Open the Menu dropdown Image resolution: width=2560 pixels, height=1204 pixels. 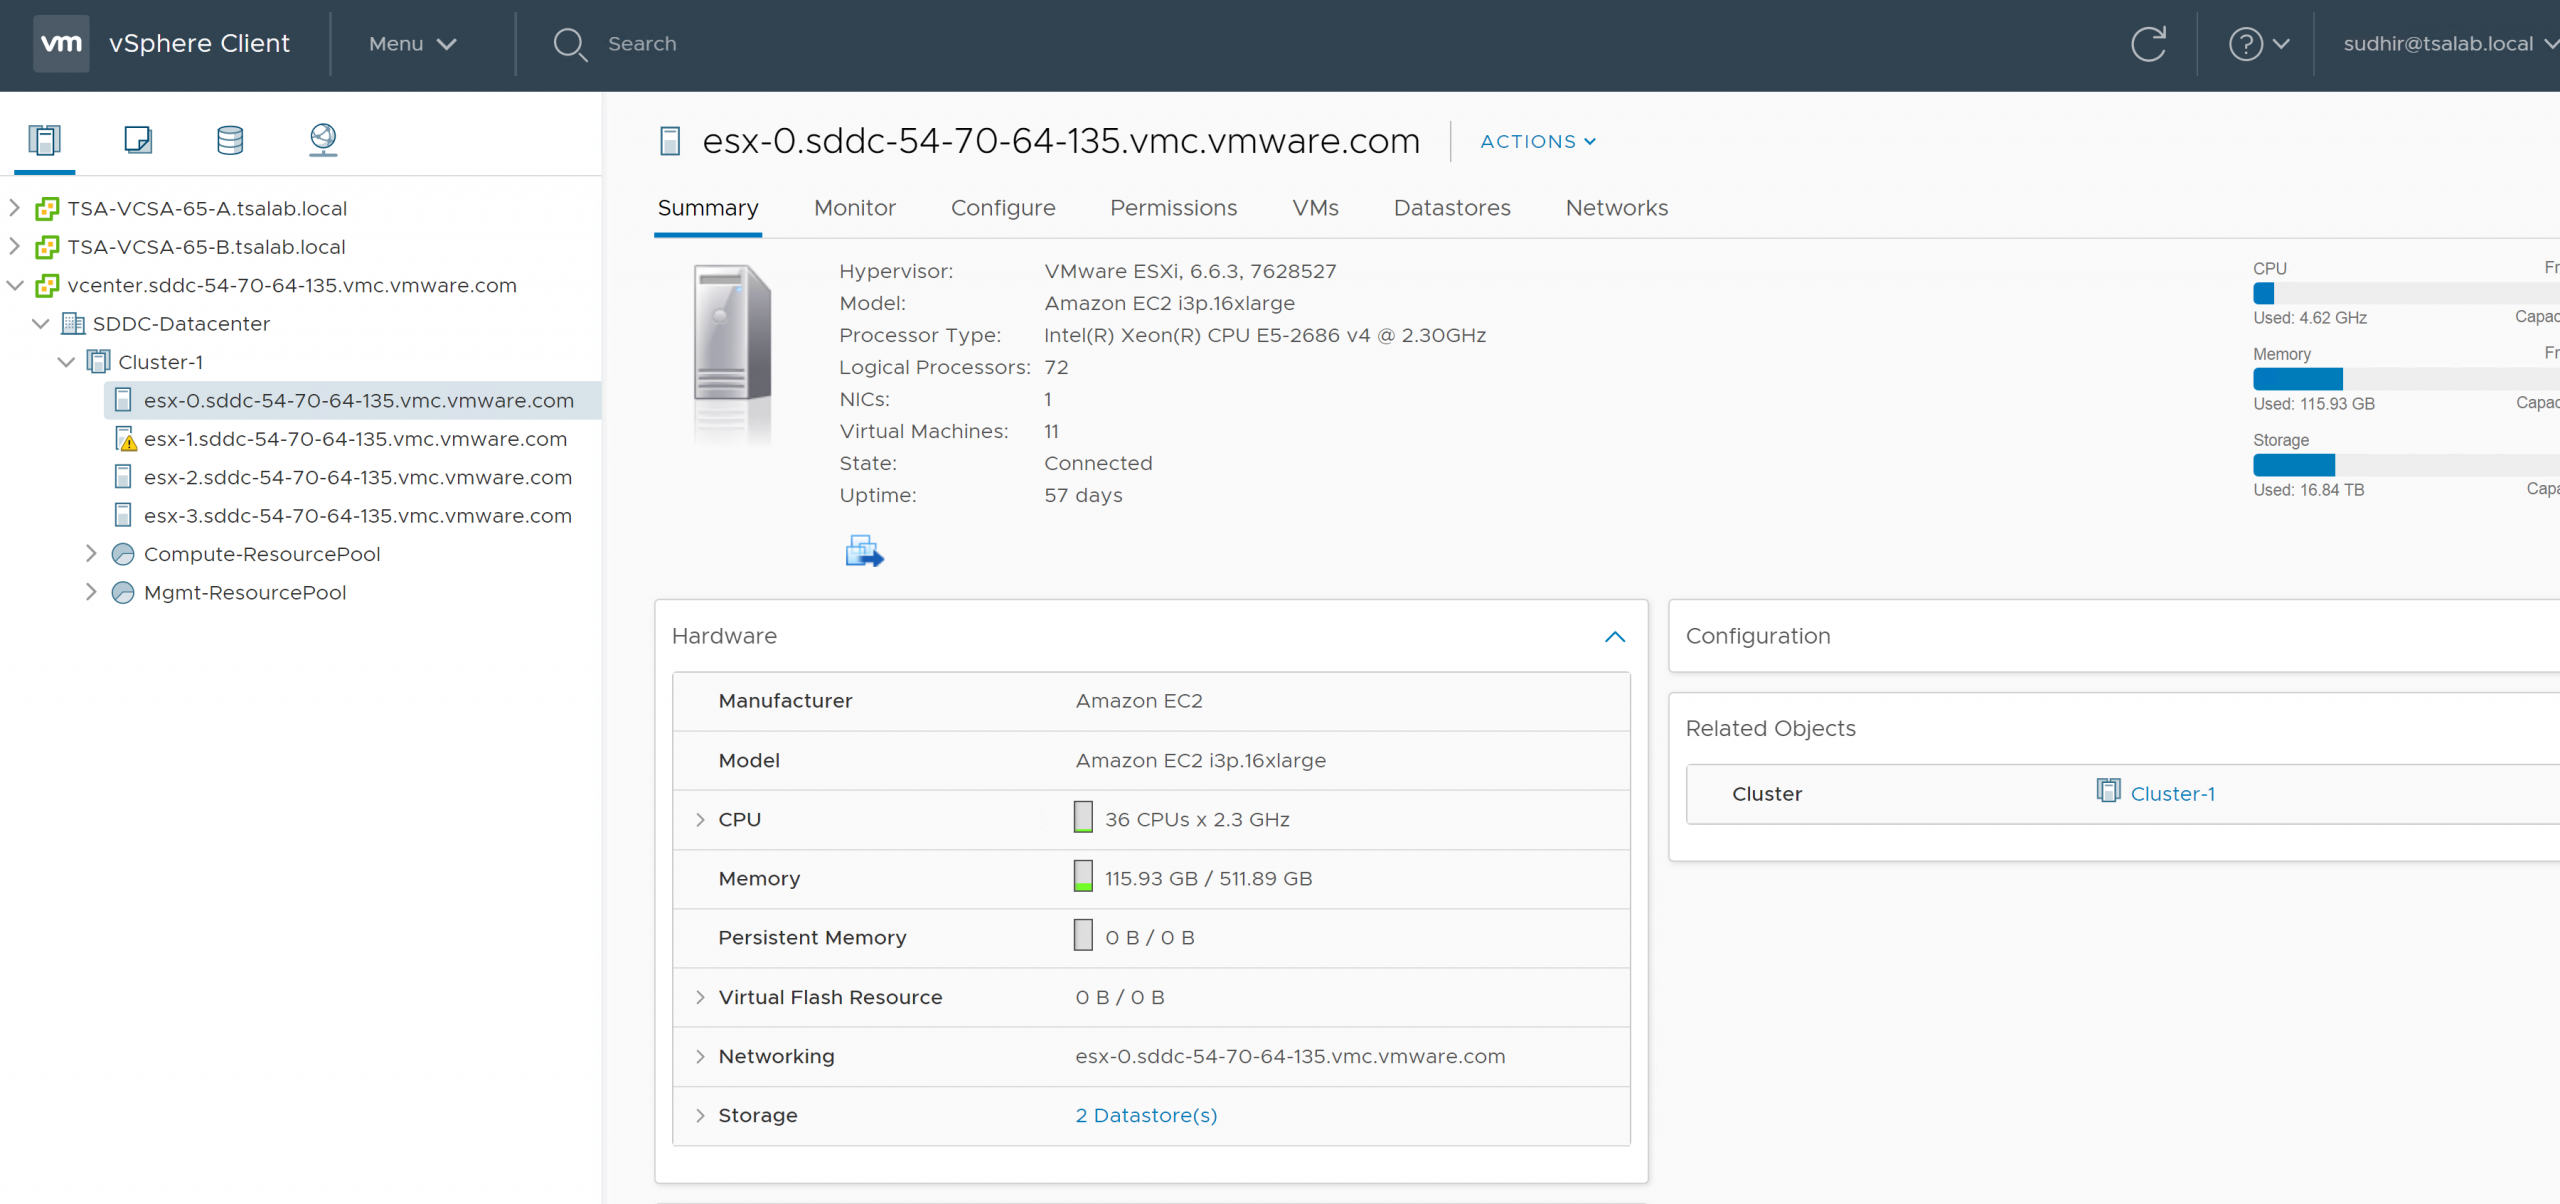pyautogui.click(x=412, y=44)
